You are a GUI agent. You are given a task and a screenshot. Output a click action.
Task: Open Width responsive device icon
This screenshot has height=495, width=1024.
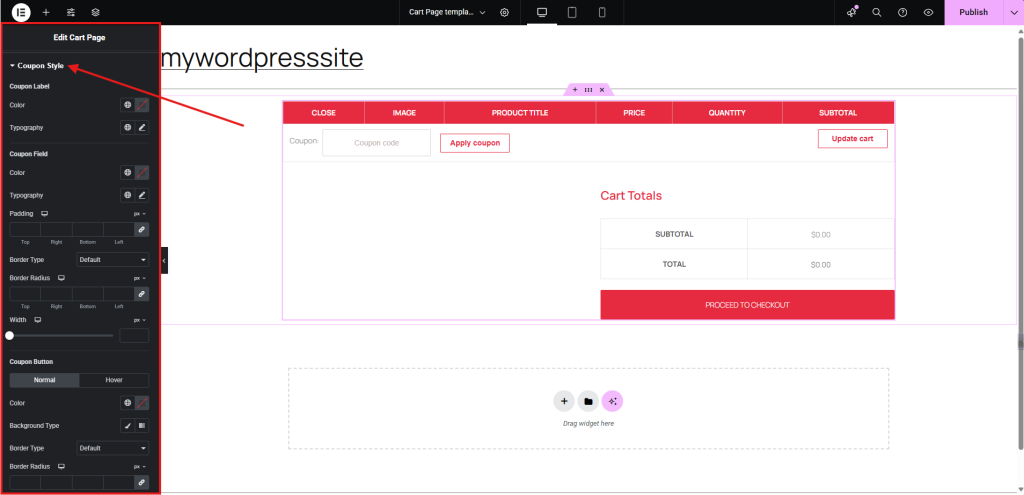(38, 320)
